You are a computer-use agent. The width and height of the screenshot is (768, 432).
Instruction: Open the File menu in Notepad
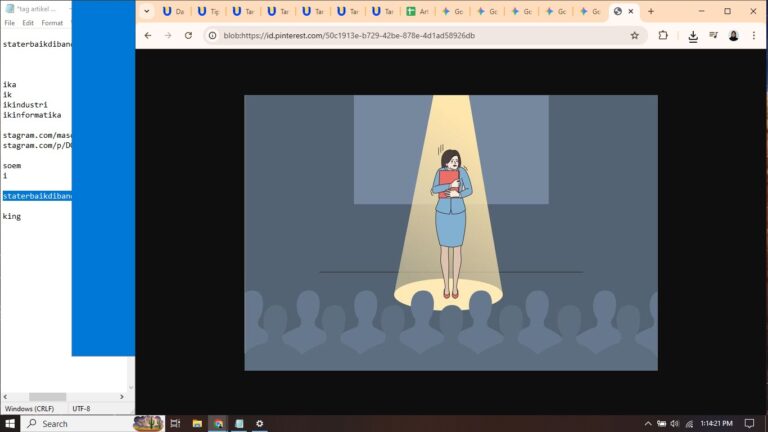10,23
